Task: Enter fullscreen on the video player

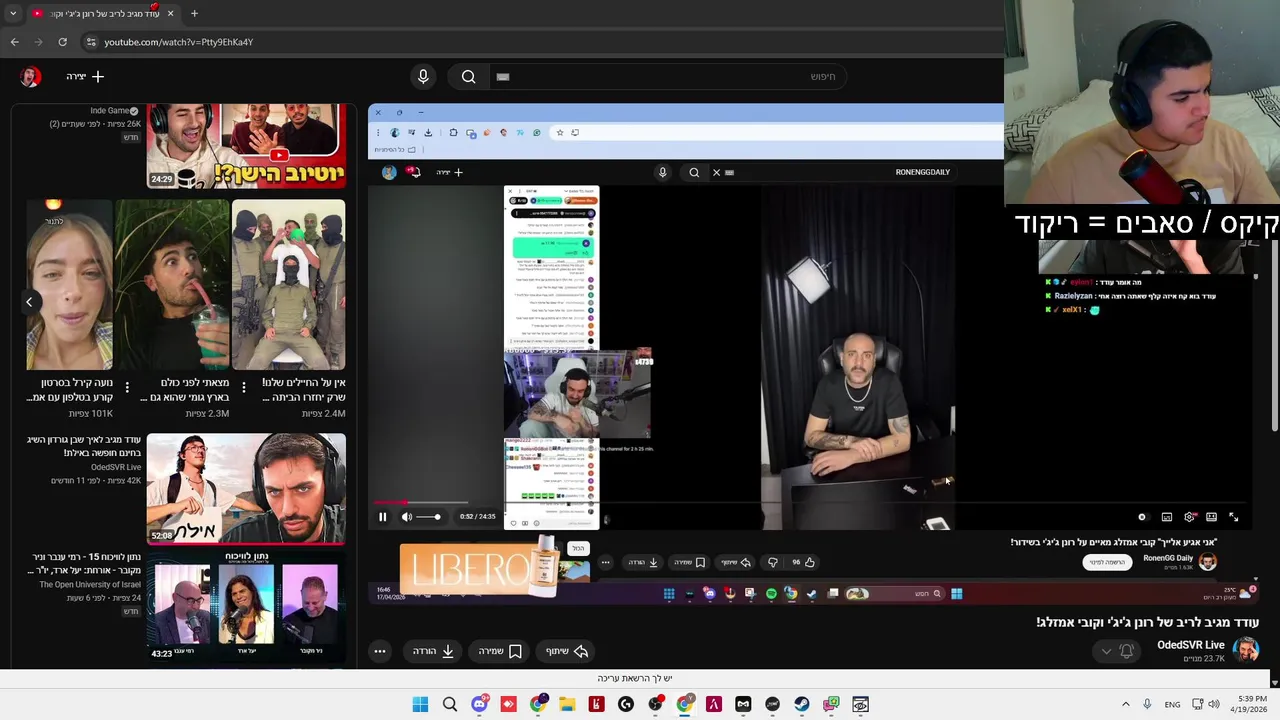Action: (x=1233, y=517)
